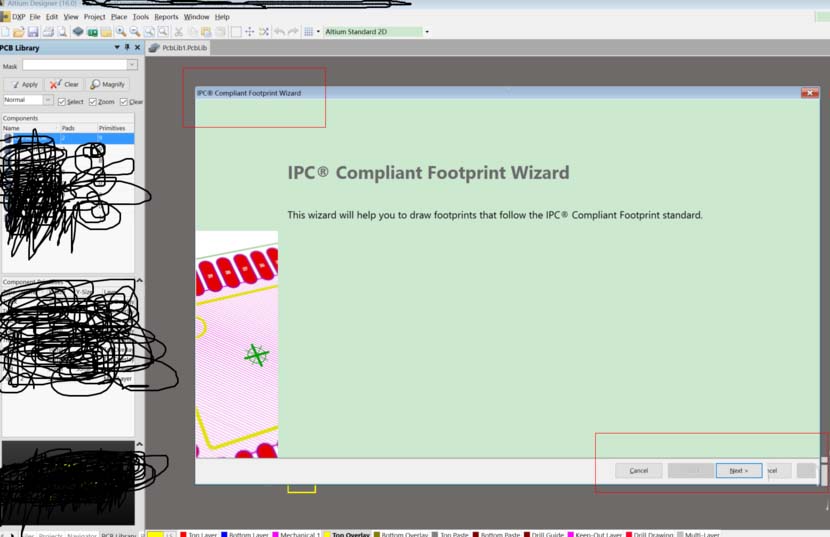This screenshot has height=537, width=830.
Task: Select the Keep-Out Layer tab
Action: [598, 534]
